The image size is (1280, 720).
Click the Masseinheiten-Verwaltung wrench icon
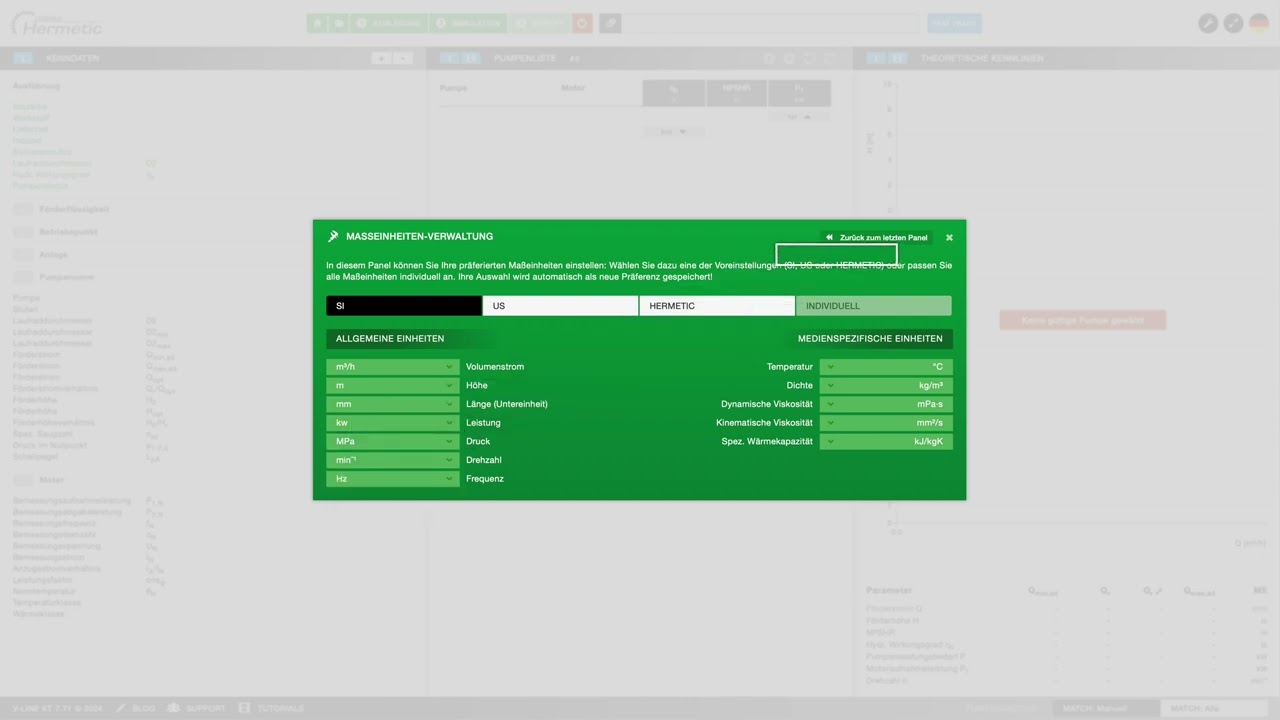333,237
